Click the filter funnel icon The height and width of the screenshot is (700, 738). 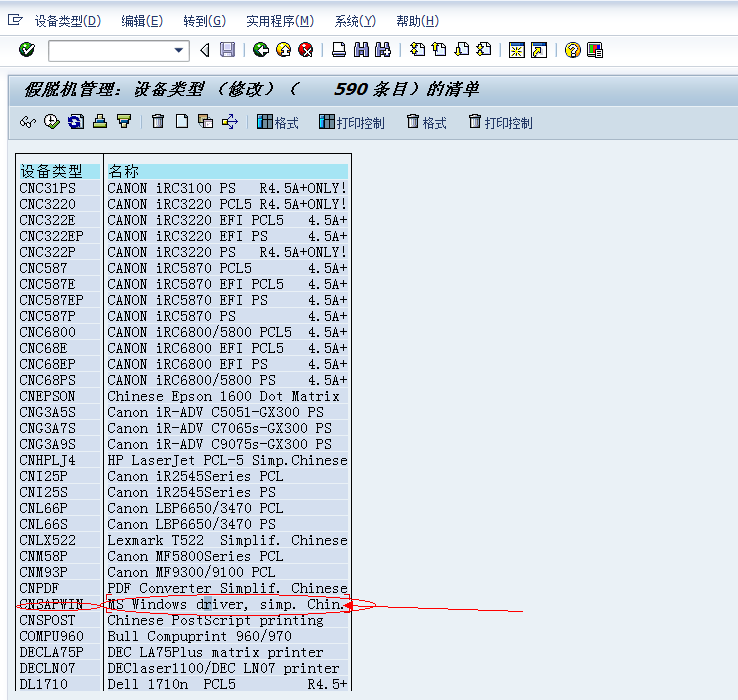(124, 121)
